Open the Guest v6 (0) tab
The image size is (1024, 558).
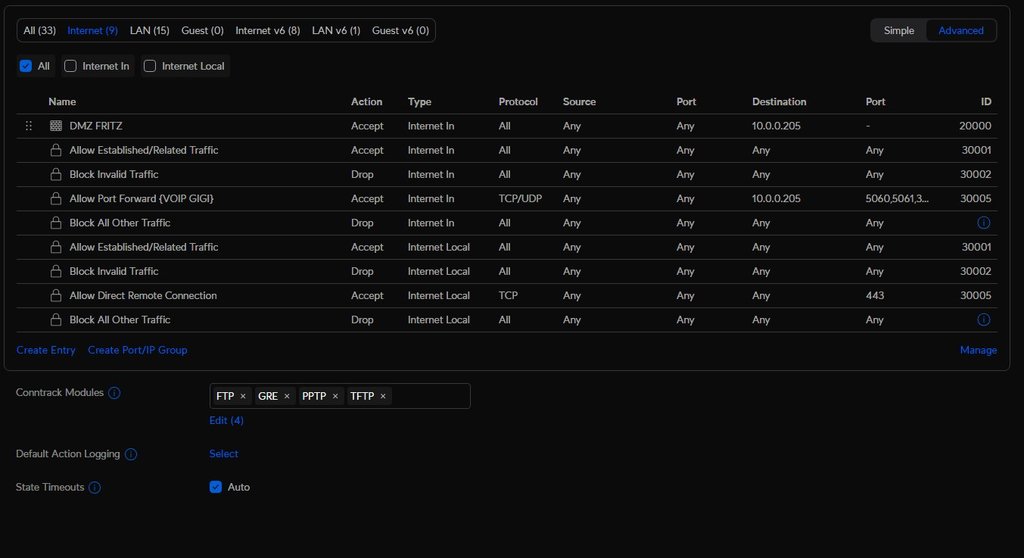[400, 30]
